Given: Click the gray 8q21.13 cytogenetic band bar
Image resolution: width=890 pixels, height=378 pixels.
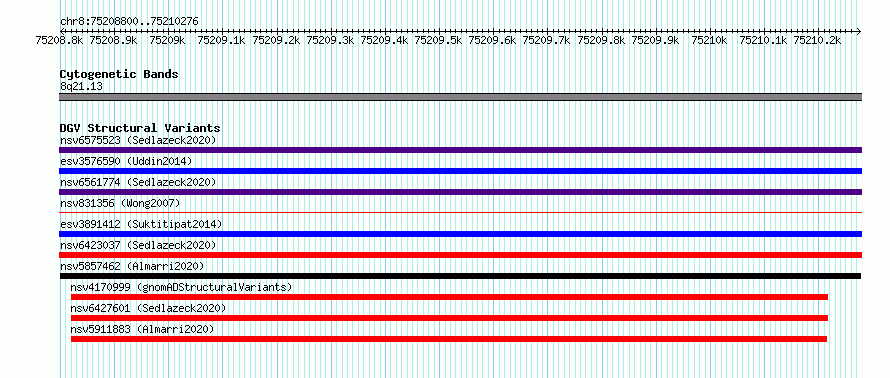Looking at the screenshot, I should click(460, 97).
